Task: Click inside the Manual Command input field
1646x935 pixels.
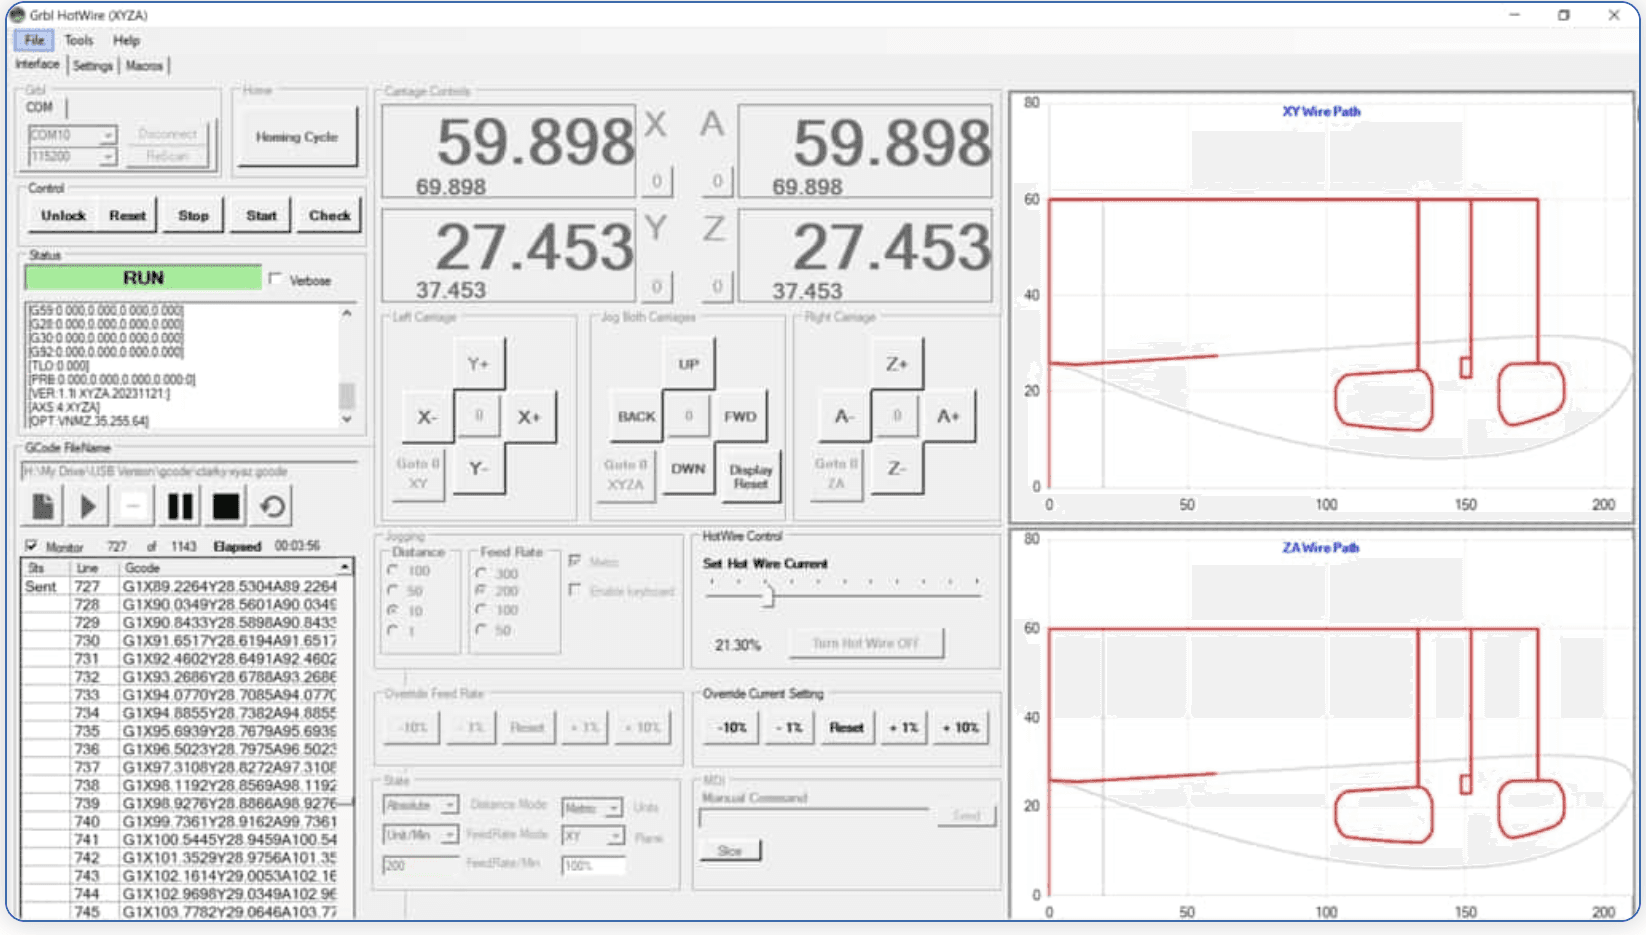Action: coord(810,815)
